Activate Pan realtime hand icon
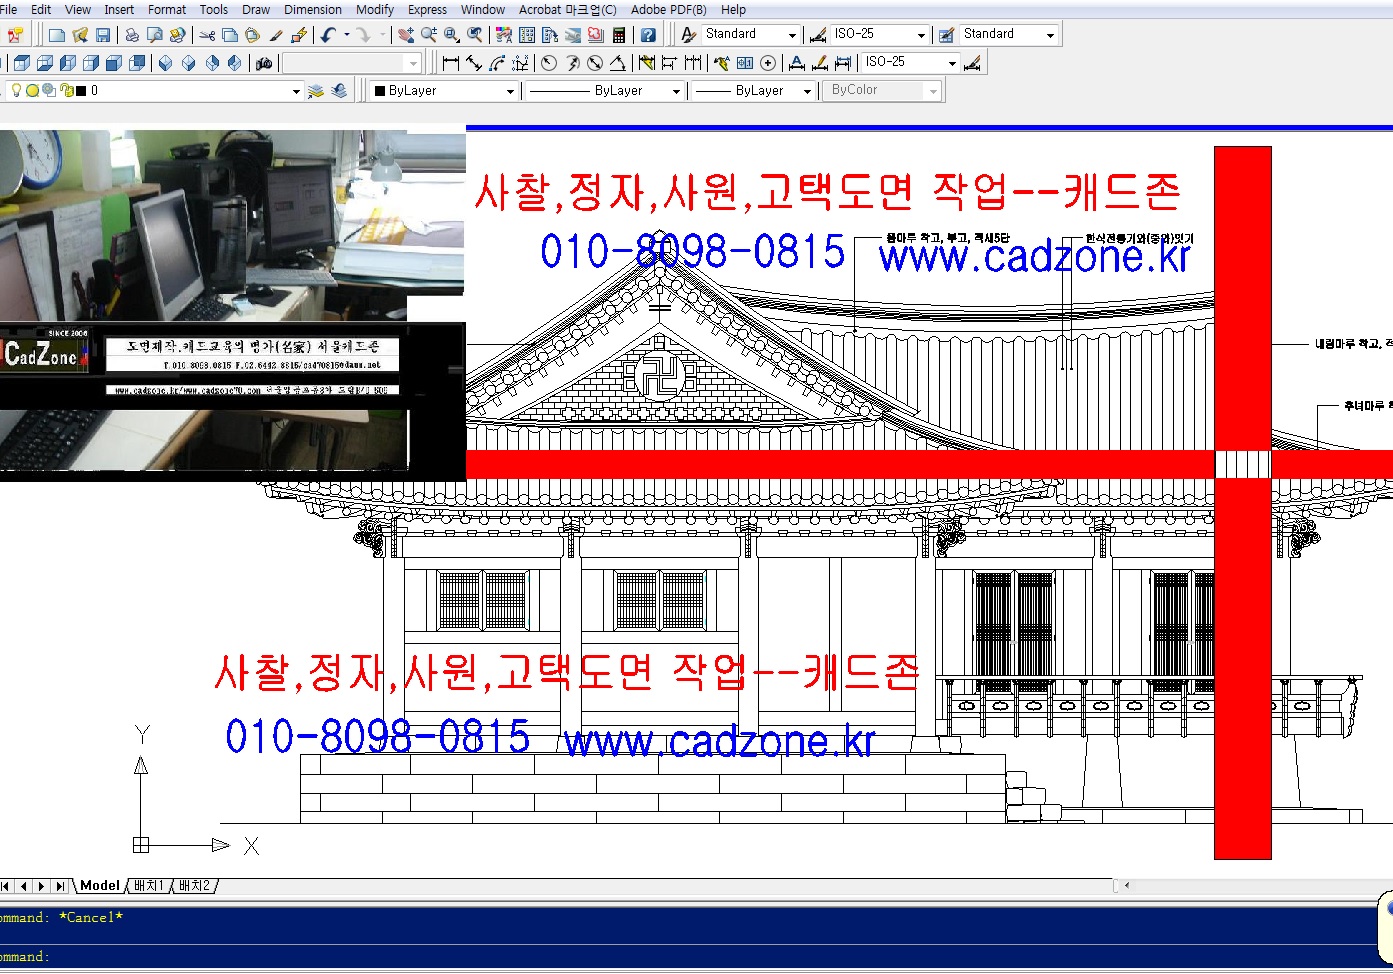1393x974 pixels. click(x=406, y=35)
